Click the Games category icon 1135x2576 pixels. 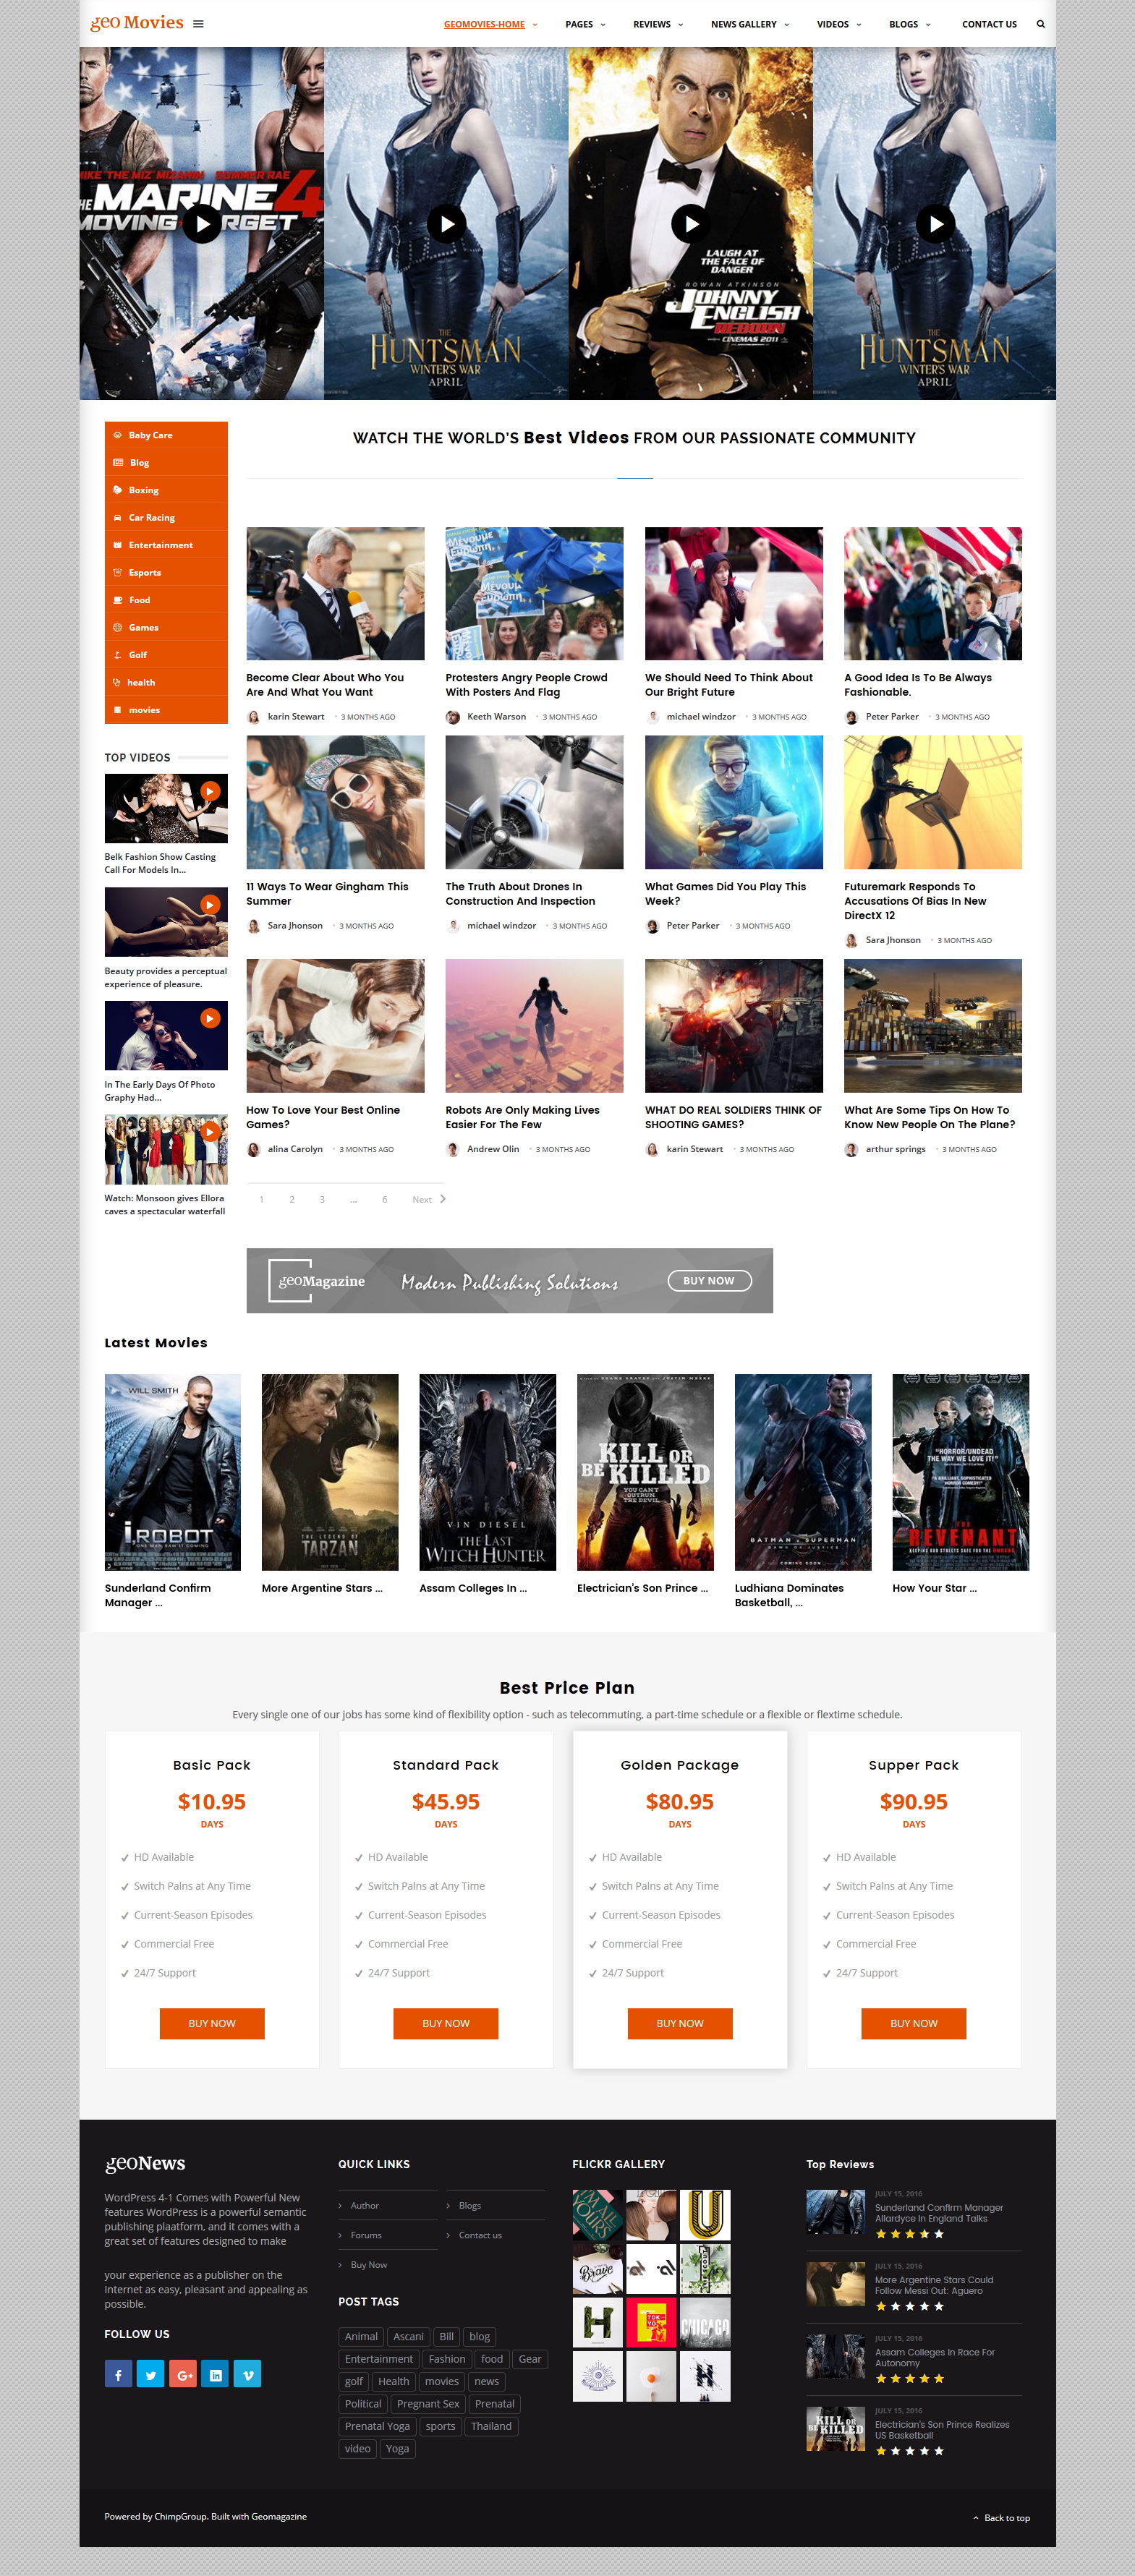117,627
